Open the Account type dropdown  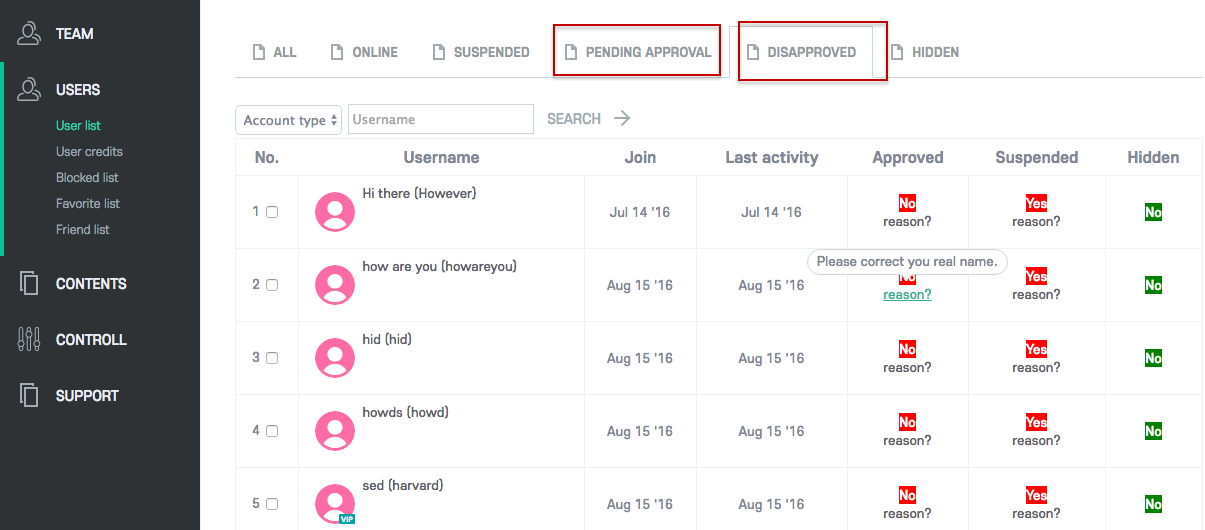point(288,120)
